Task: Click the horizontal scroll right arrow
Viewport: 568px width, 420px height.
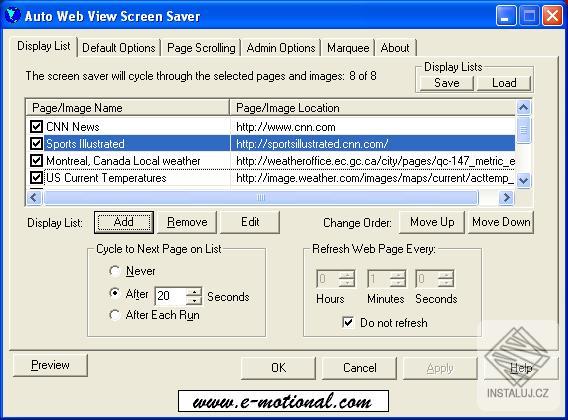Action: pos(506,197)
